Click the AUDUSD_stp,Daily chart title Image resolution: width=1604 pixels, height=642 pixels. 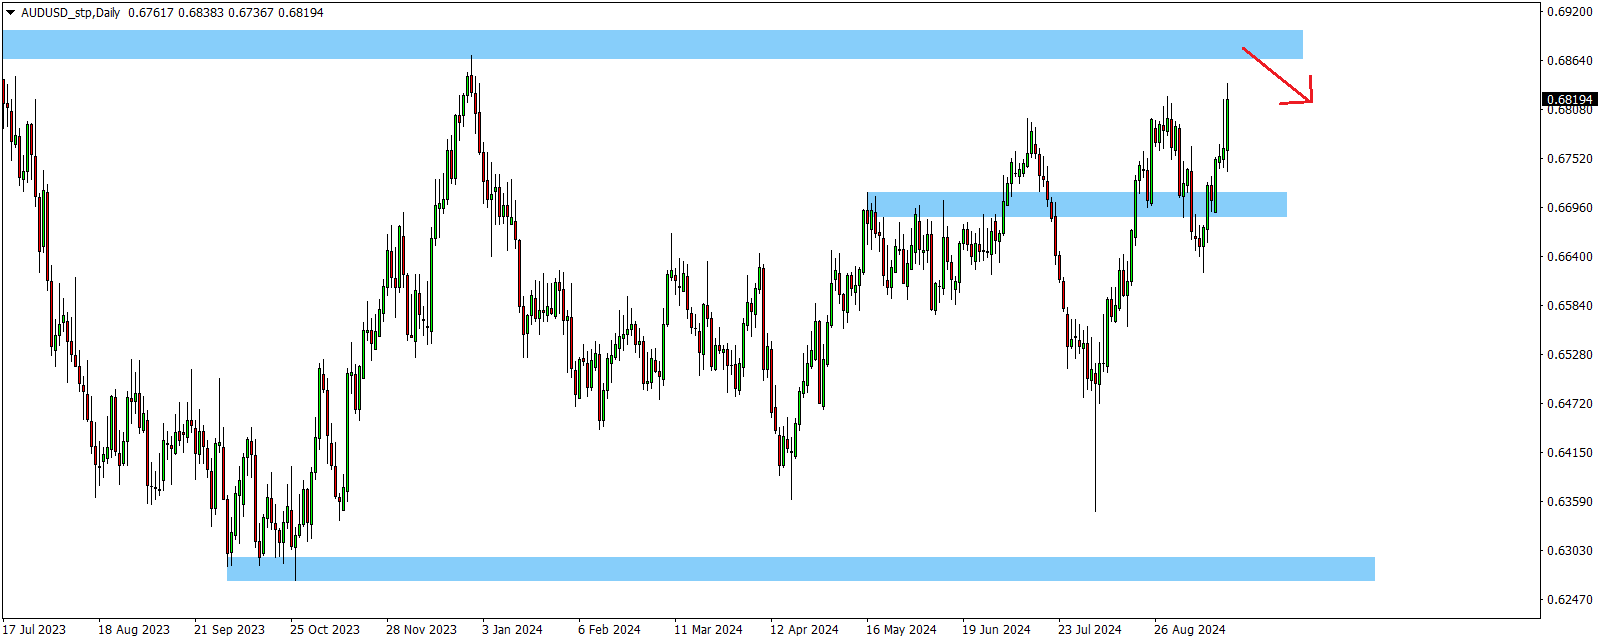[70, 13]
